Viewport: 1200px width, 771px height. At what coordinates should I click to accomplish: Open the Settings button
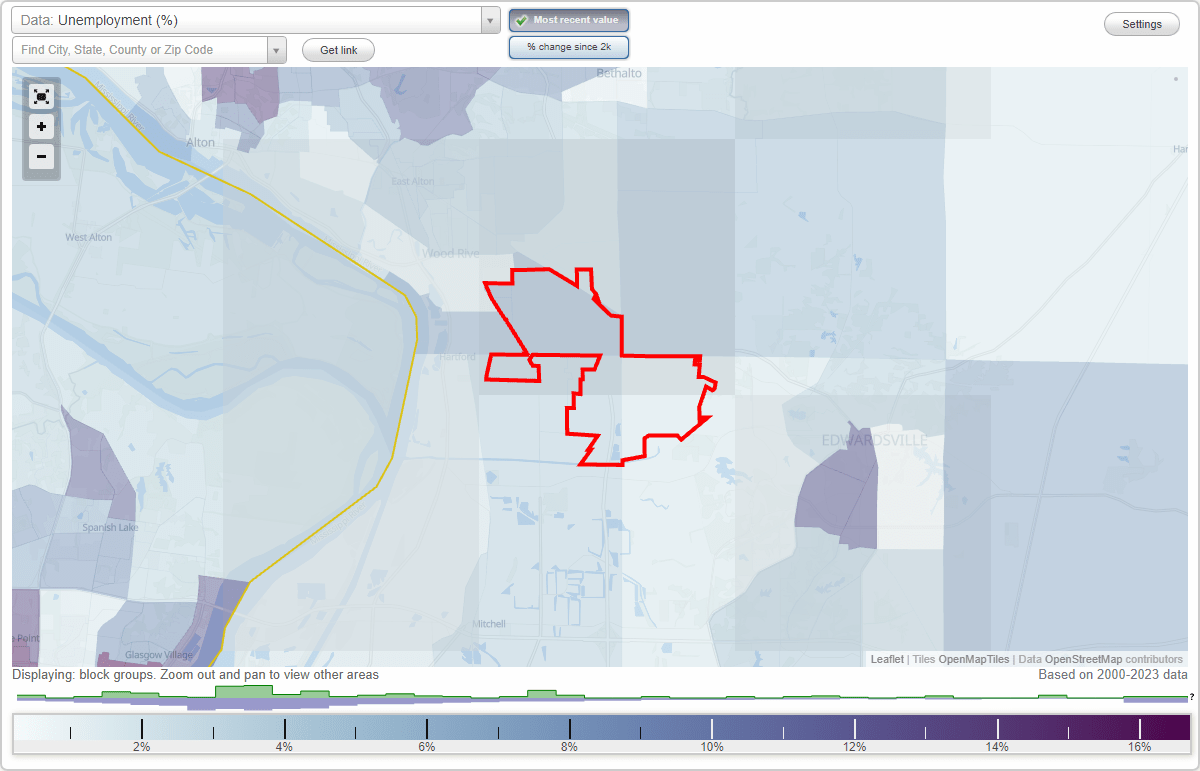pyautogui.click(x=1142, y=24)
